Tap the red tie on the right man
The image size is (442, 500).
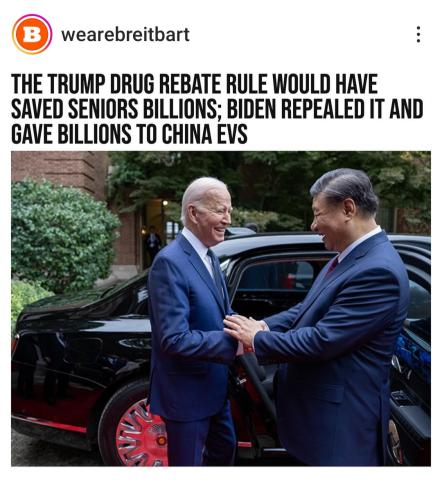click(x=332, y=266)
